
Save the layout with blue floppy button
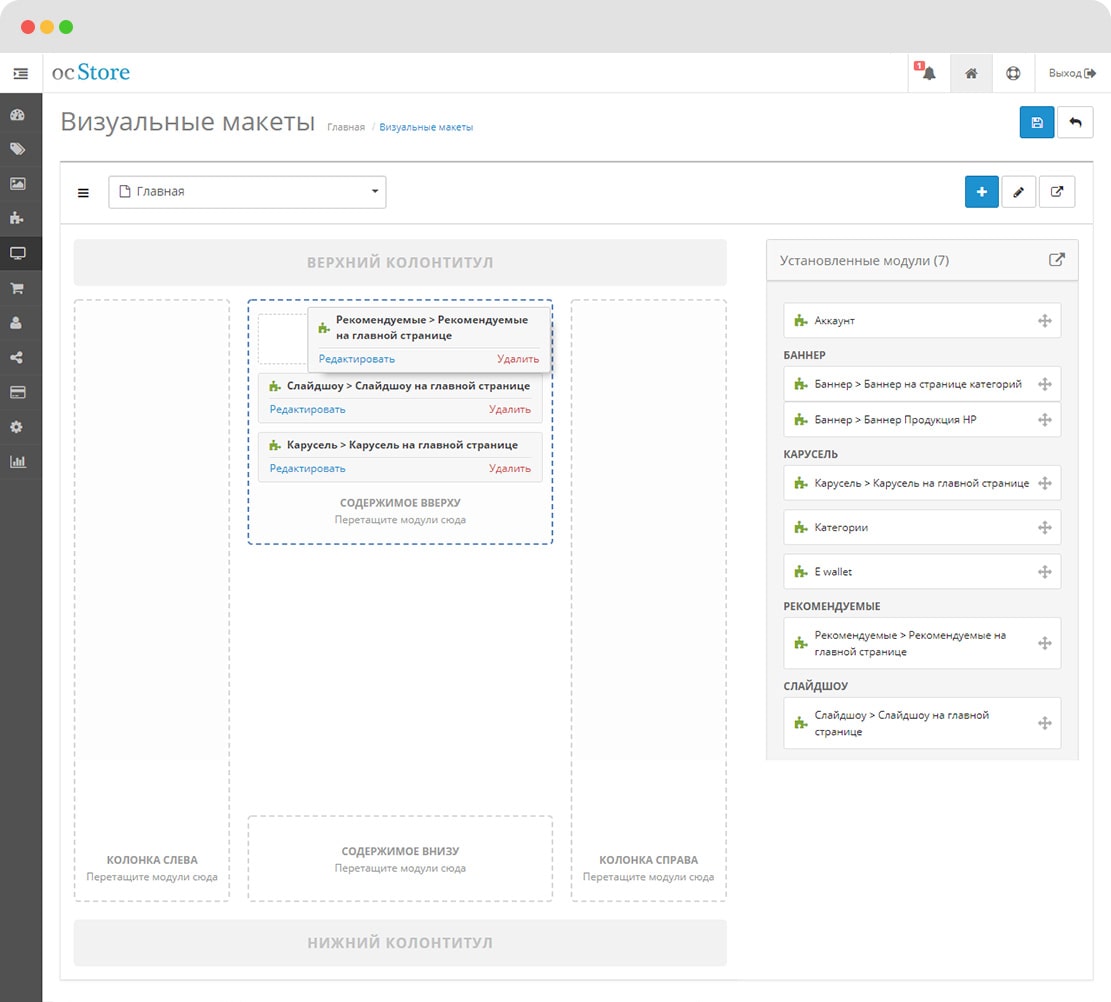click(x=1037, y=123)
